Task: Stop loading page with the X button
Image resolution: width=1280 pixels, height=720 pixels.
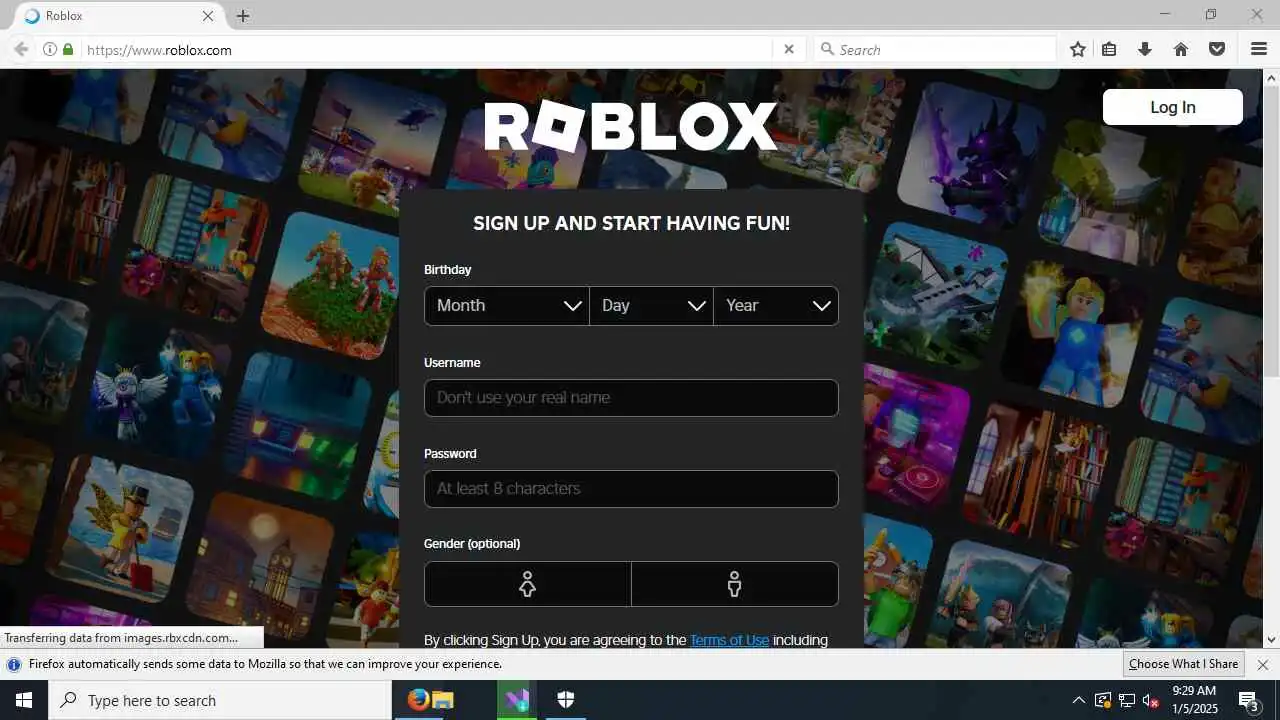Action: [x=788, y=49]
